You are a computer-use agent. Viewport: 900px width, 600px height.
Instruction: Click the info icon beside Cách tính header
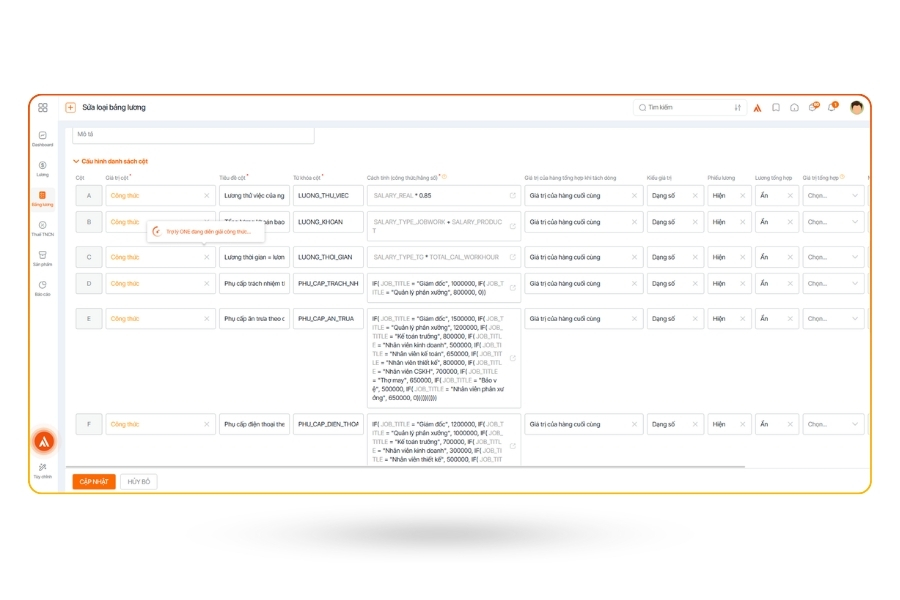click(444, 177)
